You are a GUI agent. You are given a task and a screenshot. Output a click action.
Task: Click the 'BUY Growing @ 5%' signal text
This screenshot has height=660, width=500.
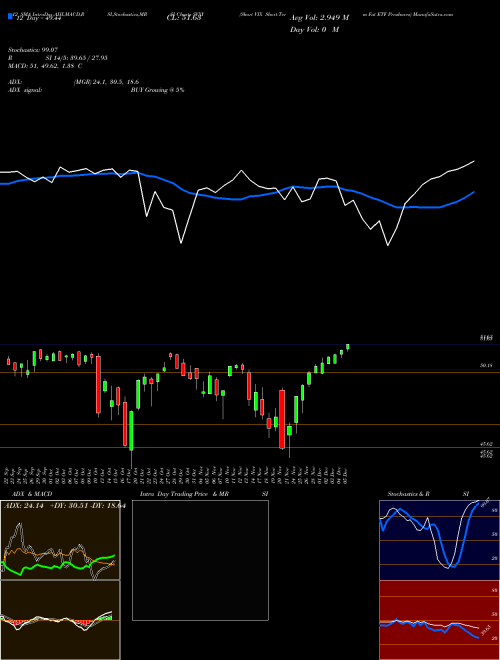(157, 90)
